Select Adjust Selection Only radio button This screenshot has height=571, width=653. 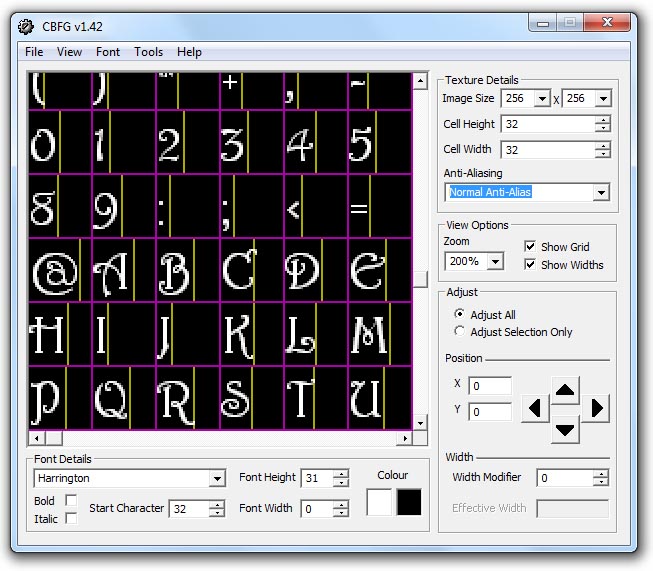[x=460, y=332]
